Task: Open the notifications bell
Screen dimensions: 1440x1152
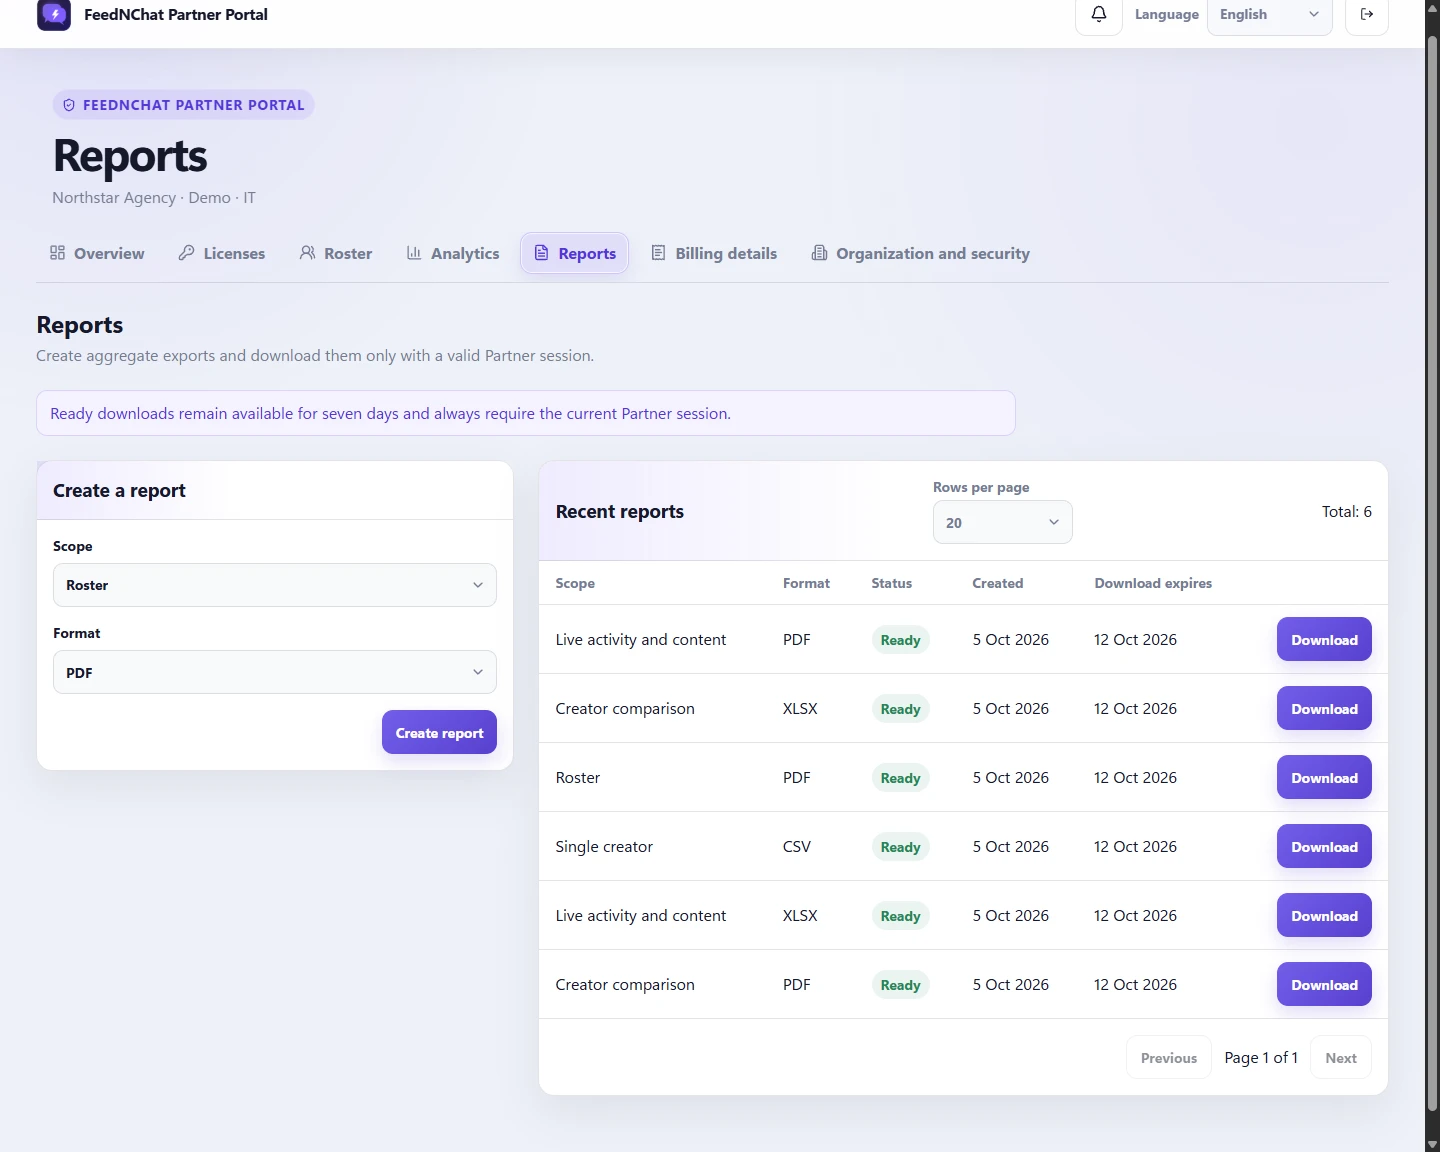Action: [1099, 15]
